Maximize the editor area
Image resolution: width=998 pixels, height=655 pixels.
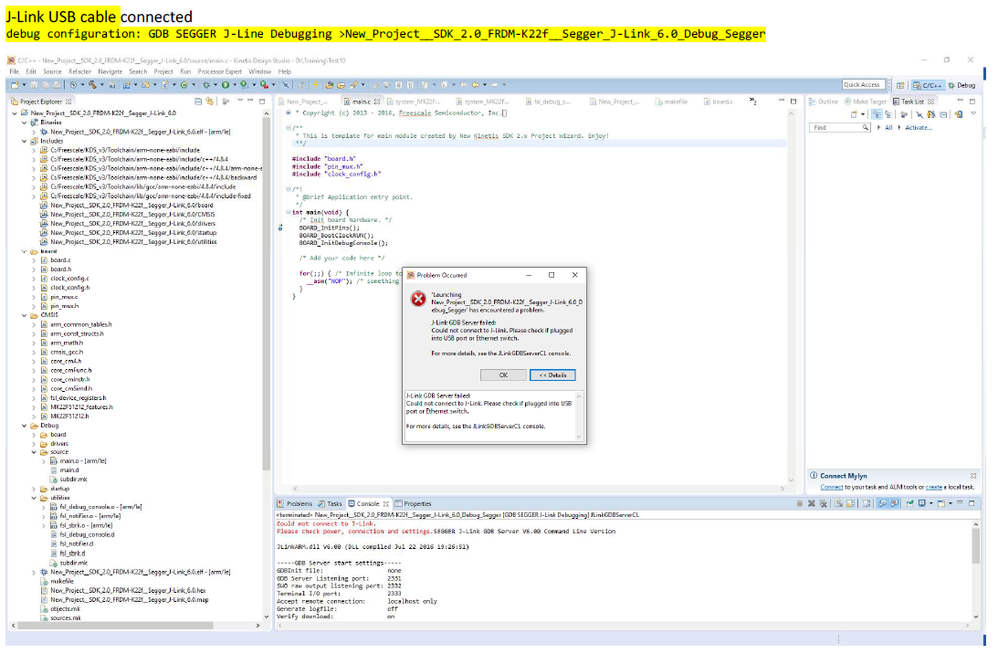pos(794,101)
